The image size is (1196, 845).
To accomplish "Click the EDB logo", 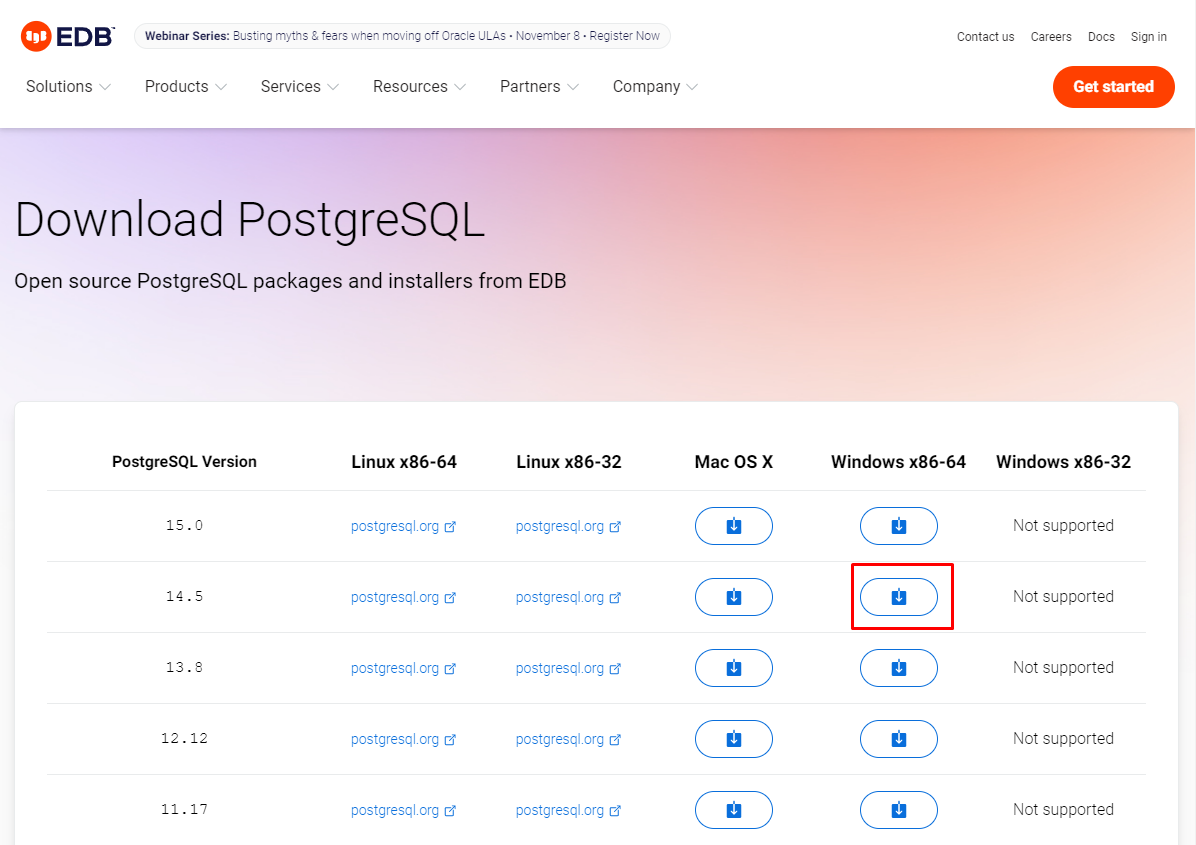I will point(68,36).
